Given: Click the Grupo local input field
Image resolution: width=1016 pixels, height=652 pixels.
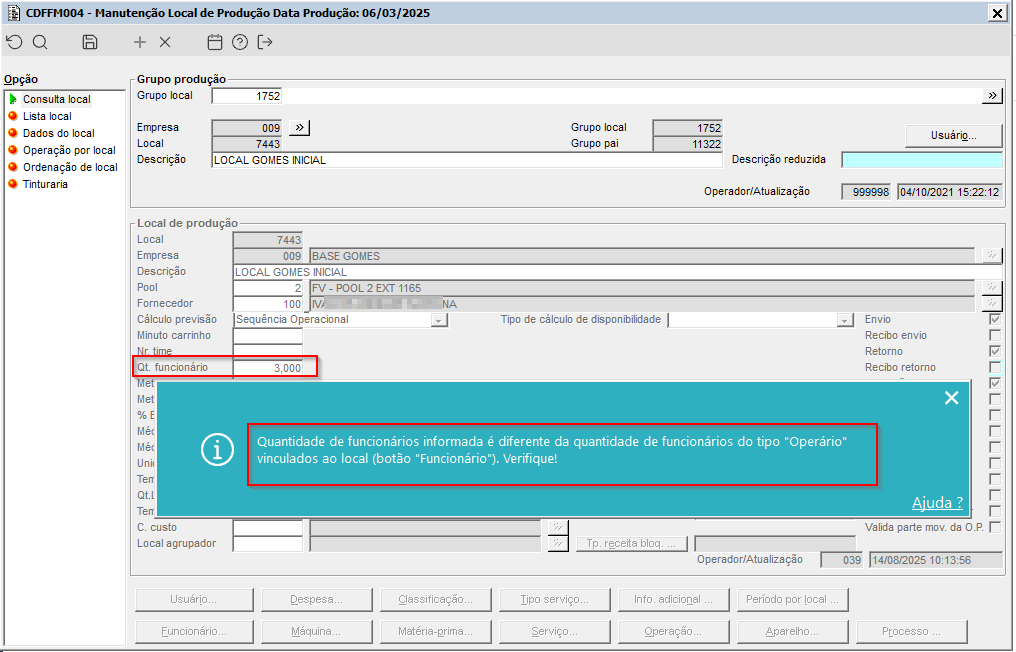Looking at the screenshot, I should (247, 96).
